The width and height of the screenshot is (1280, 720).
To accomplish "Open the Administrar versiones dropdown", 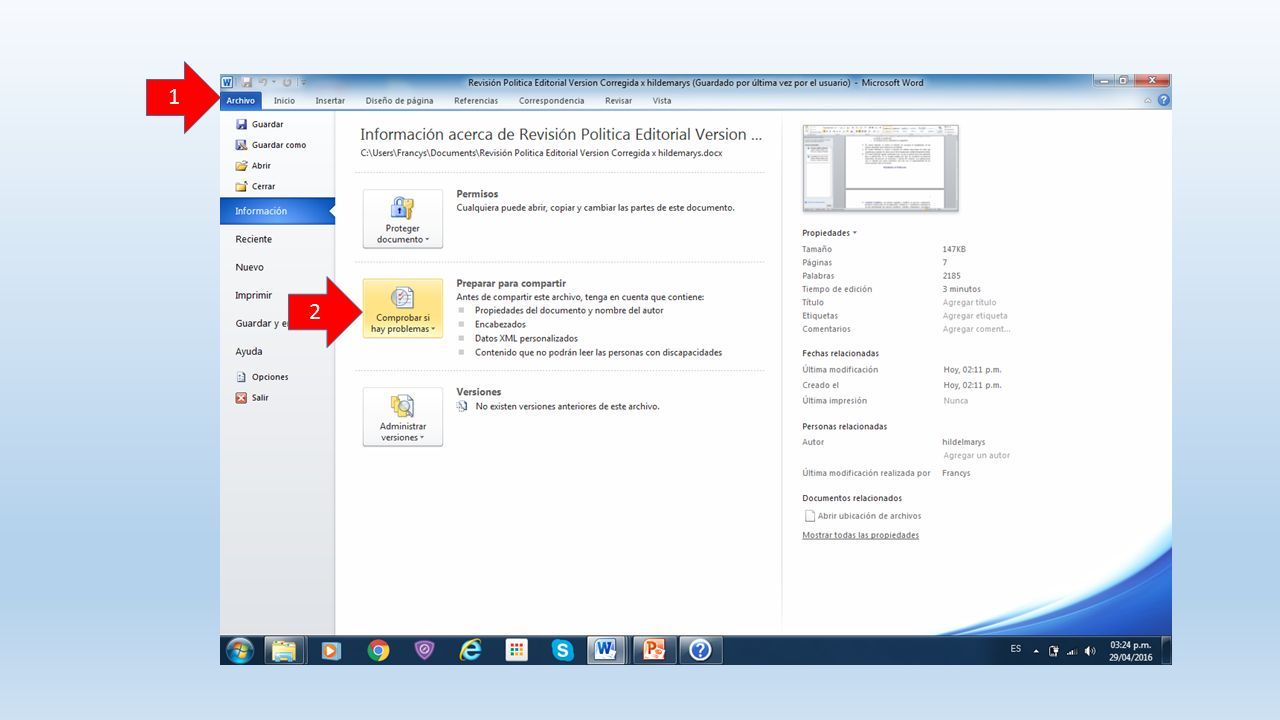I will pos(402,417).
